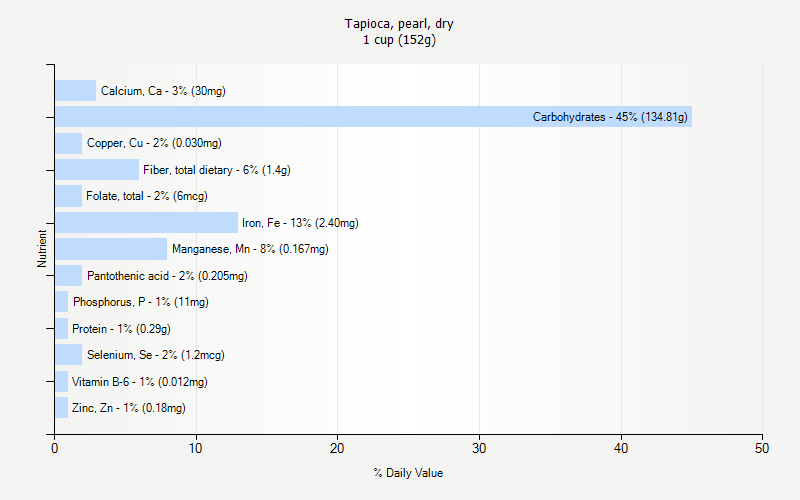800x500 pixels.
Task: Click the blue bar left of Manganese label
Action: [x=111, y=249]
